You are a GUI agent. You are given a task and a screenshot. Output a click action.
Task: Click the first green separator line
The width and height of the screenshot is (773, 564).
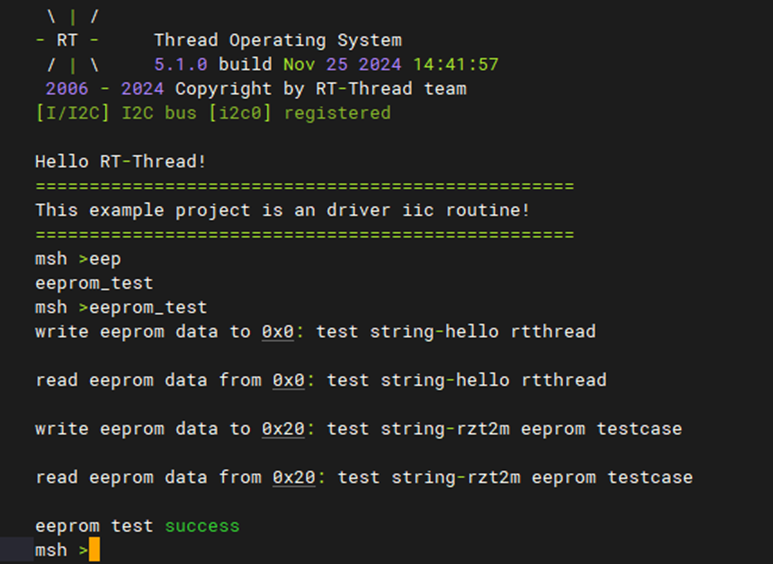click(x=305, y=186)
